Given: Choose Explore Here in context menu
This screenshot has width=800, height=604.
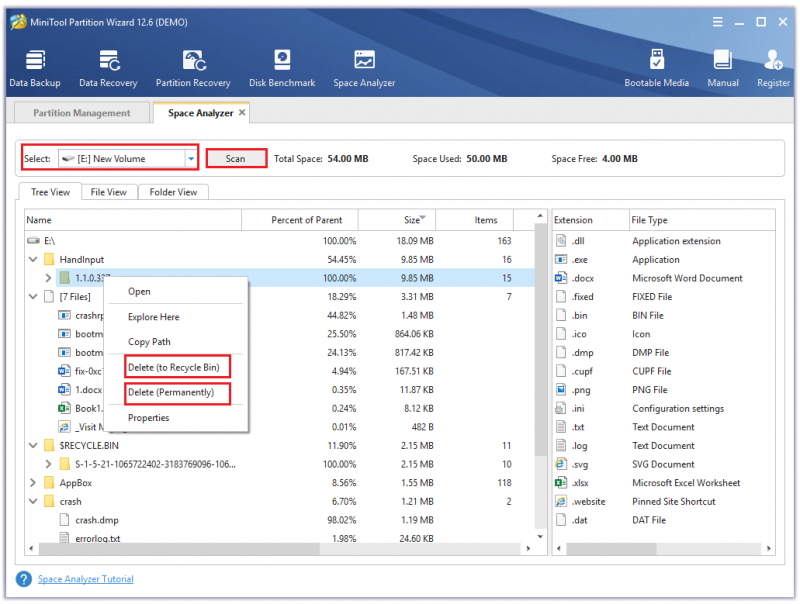Looking at the screenshot, I should point(176,317).
